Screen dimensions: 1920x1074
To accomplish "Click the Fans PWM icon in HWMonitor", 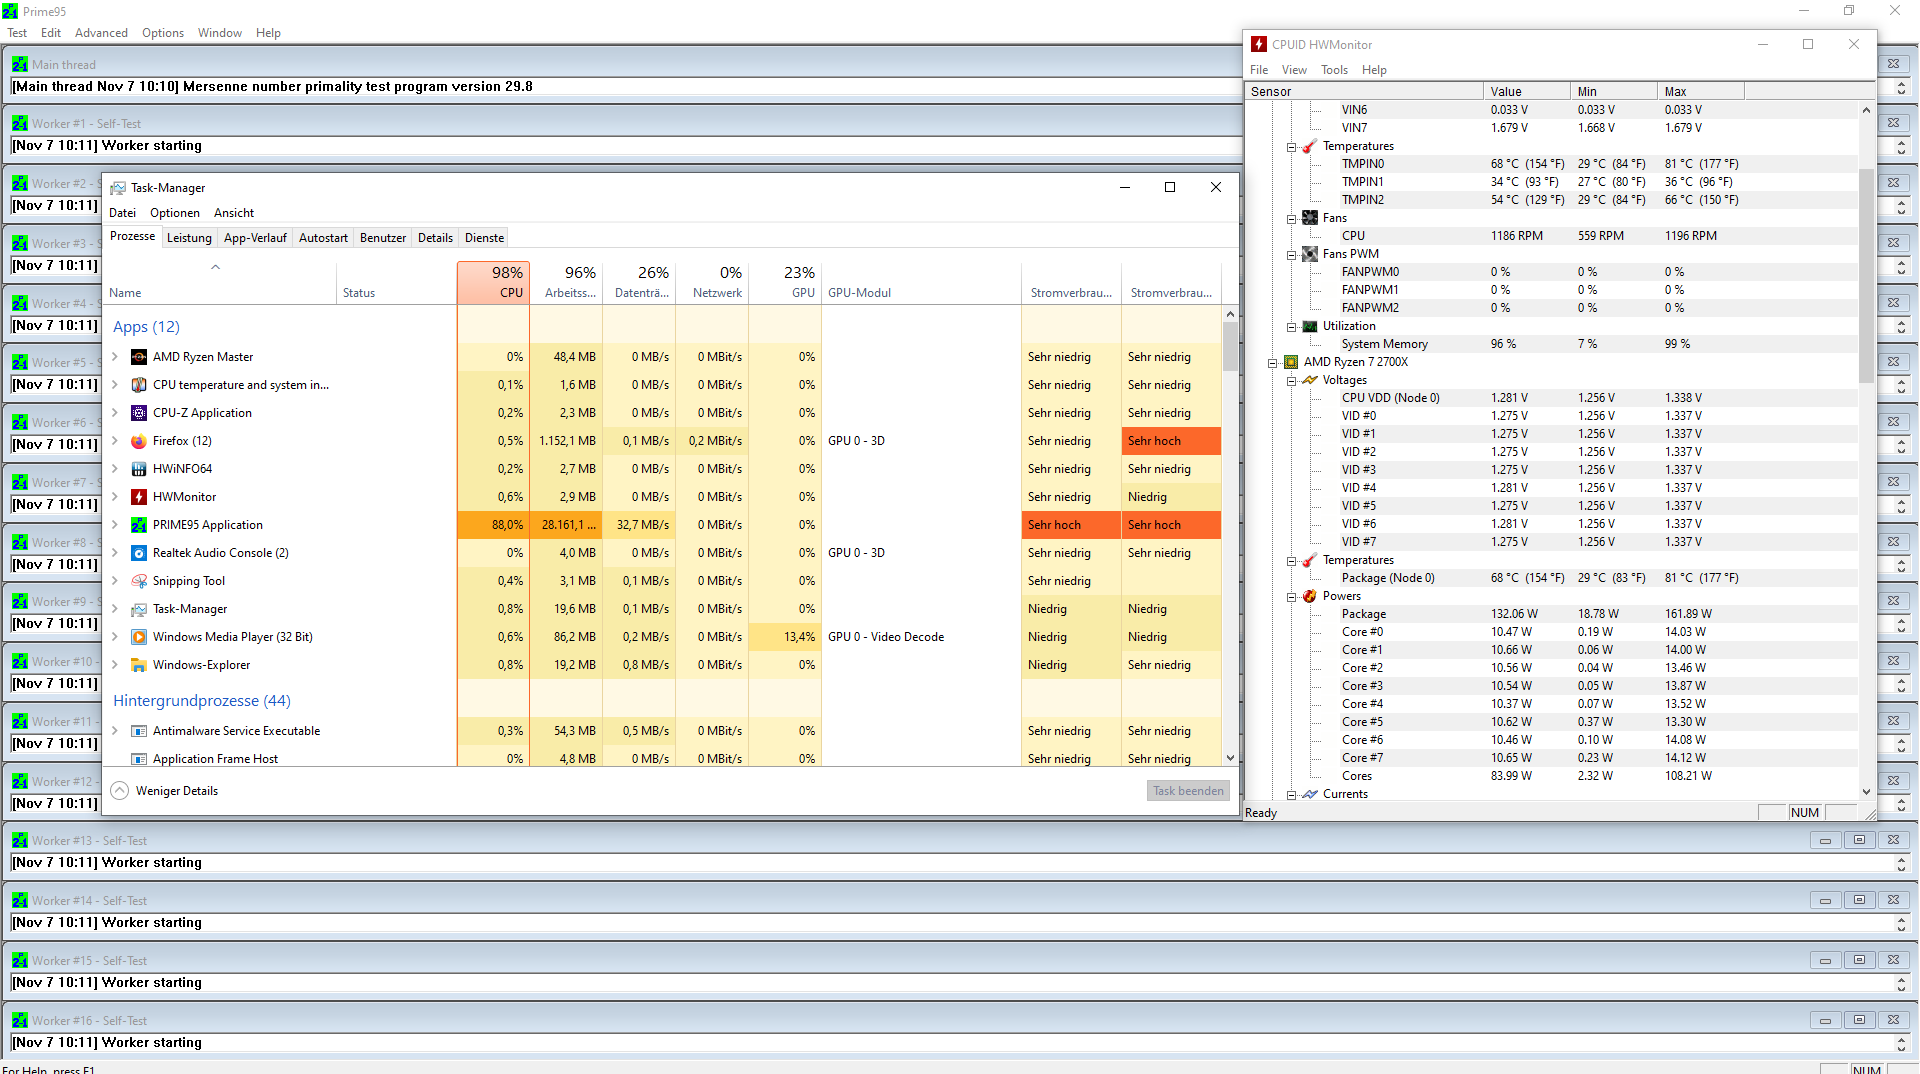I will [1310, 254].
